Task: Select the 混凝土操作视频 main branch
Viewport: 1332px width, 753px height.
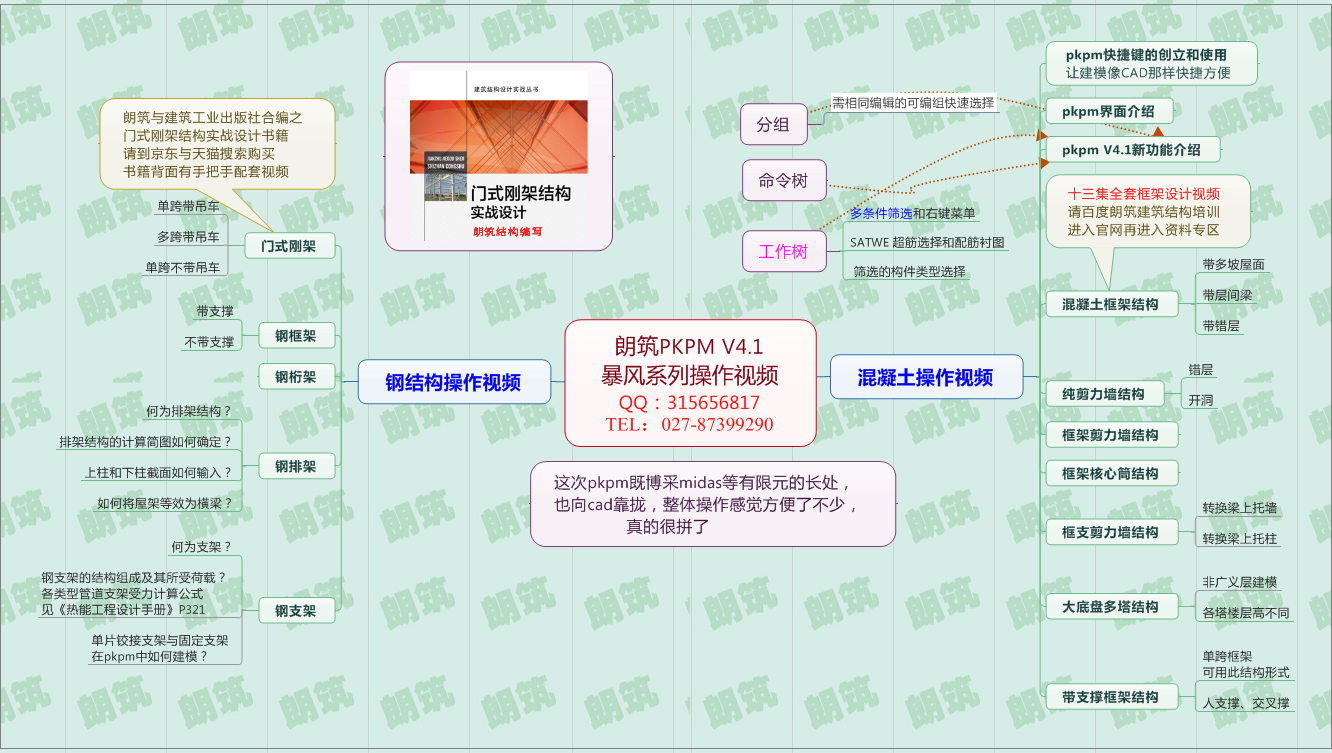Action: pos(926,377)
